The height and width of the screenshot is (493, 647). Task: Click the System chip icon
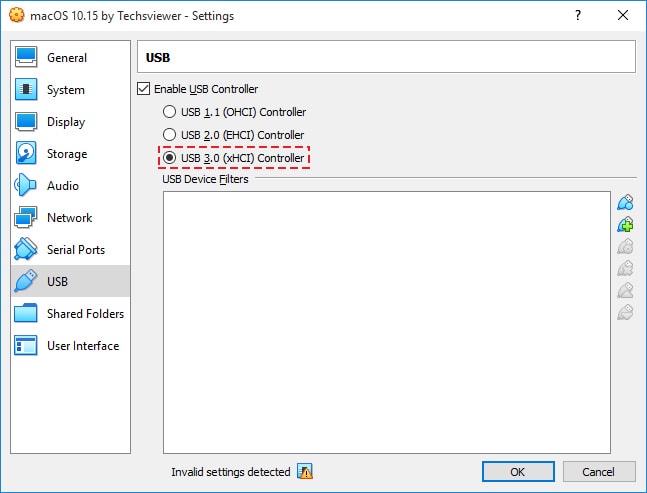[26, 89]
